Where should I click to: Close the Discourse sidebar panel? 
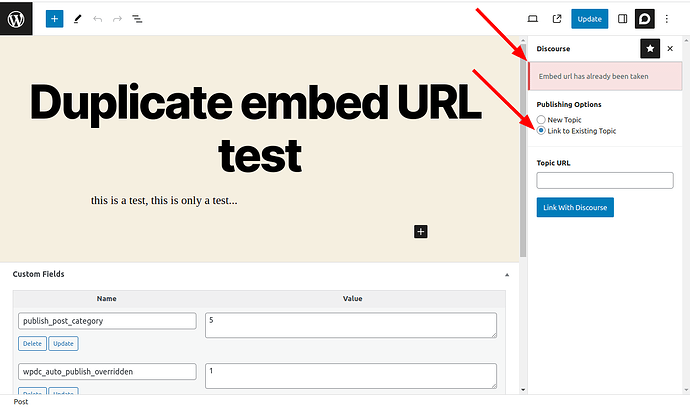pyautogui.click(x=670, y=48)
